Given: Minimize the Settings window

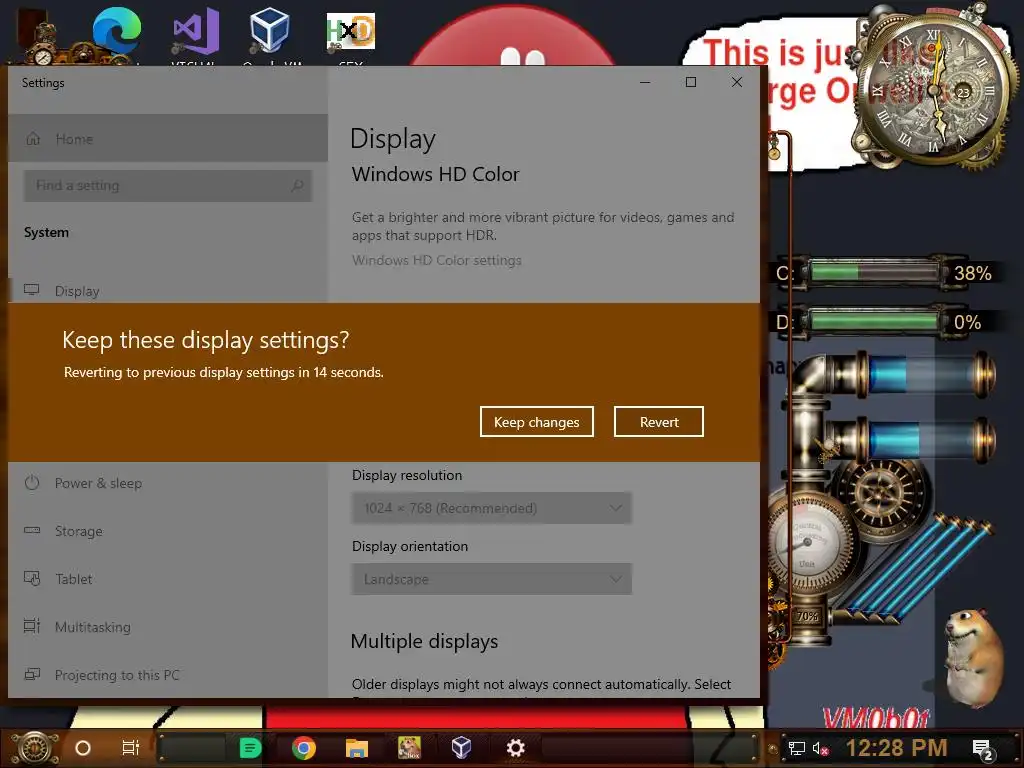Looking at the screenshot, I should pyautogui.click(x=645, y=82).
